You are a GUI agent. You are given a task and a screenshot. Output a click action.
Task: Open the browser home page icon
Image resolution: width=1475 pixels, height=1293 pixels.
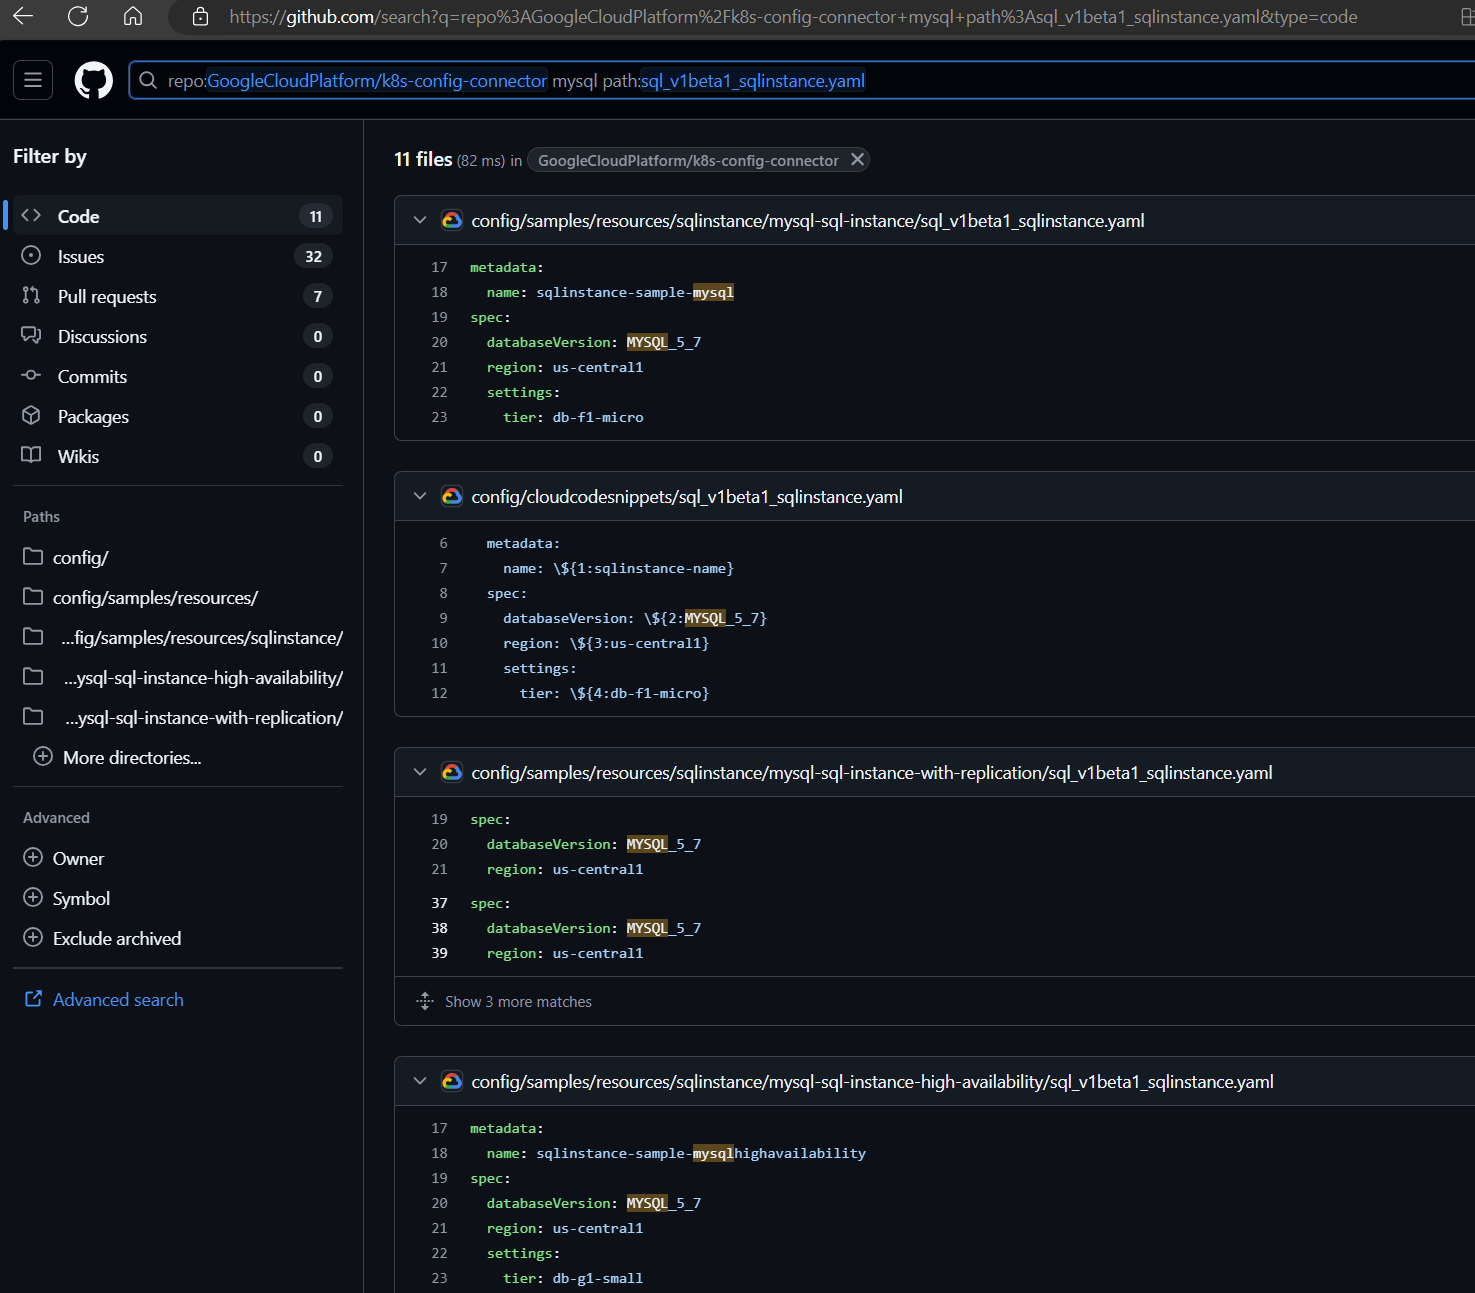[x=133, y=16]
